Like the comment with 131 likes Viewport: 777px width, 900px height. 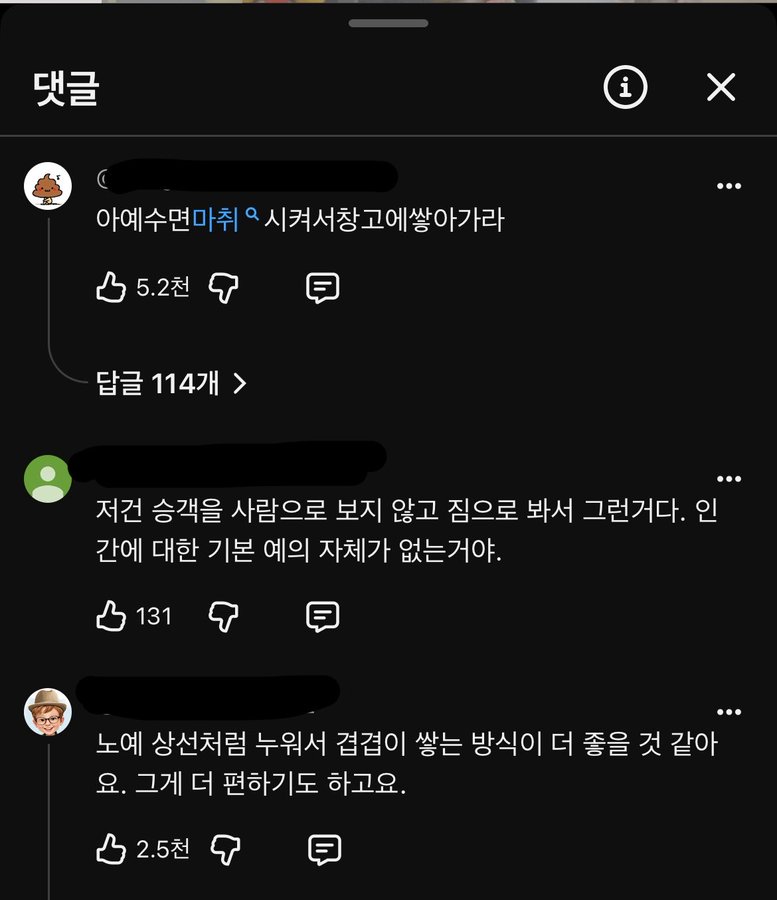[x=111, y=616]
